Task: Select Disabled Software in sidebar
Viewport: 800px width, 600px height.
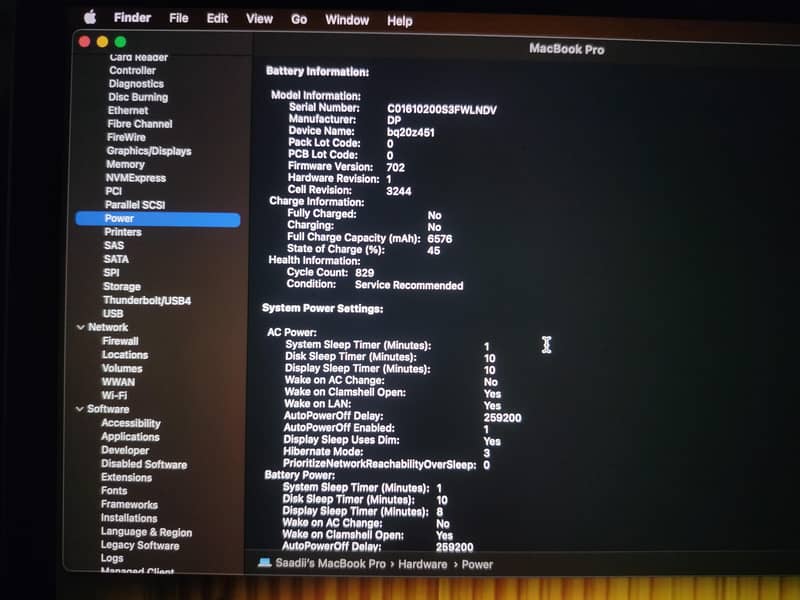Action: (x=144, y=464)
